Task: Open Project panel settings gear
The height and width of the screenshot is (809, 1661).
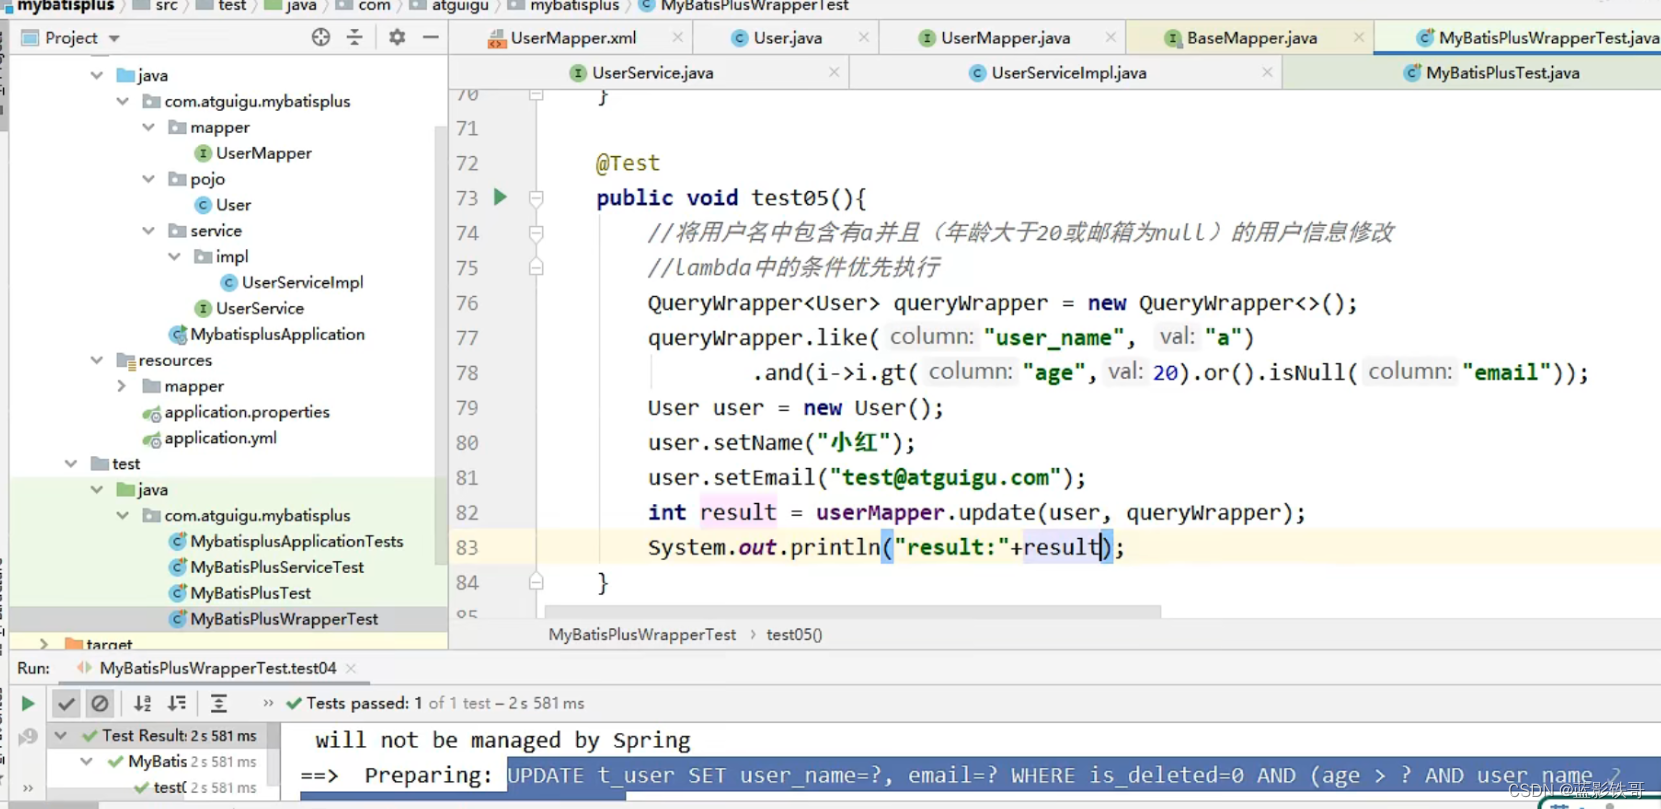Action: [x=397, y=37]
